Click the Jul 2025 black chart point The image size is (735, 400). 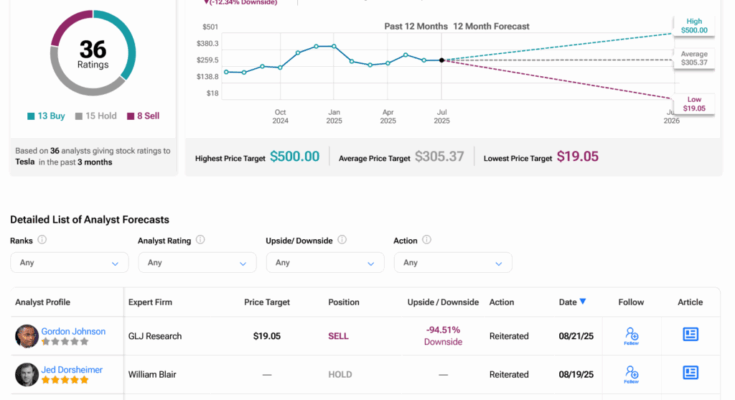point(442,60)
